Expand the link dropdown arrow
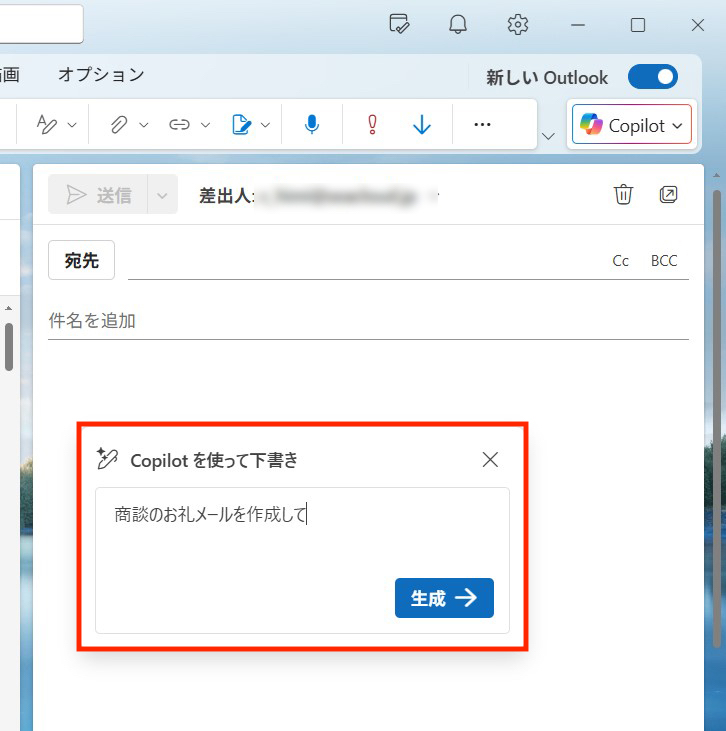The image size is (726, 731). (206, 125)
